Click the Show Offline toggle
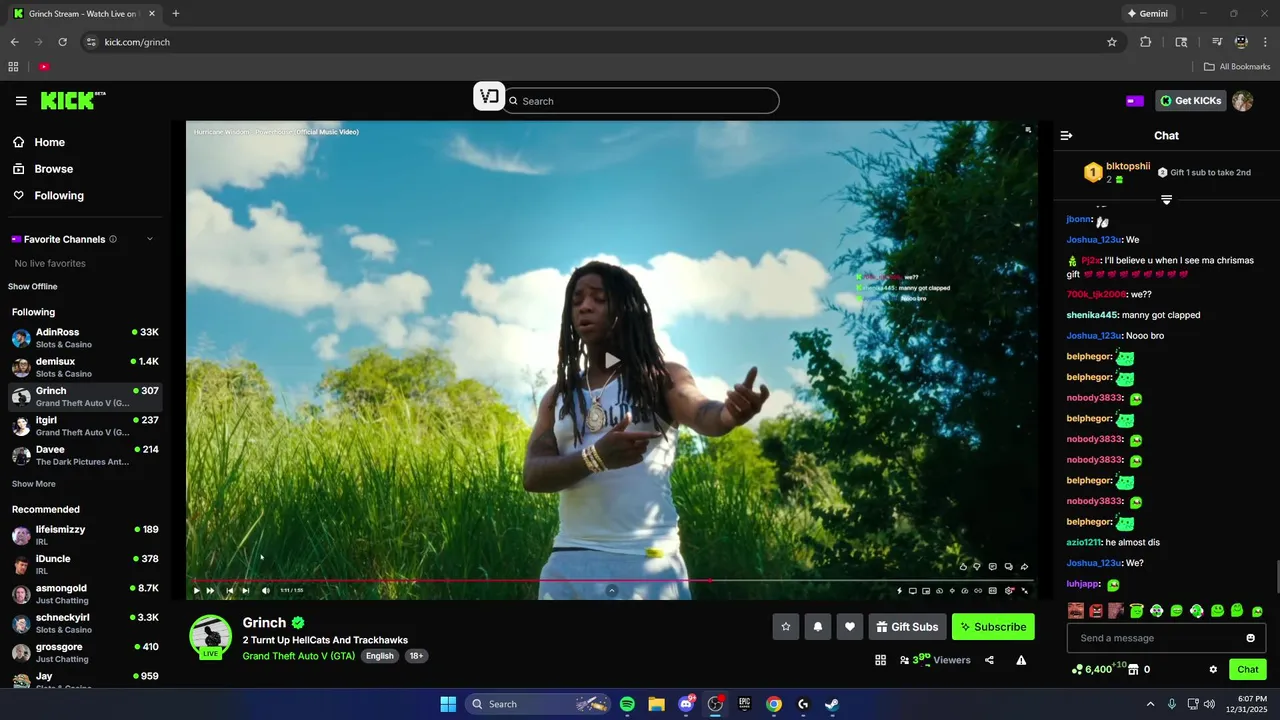This screenshot has height=720, width=1280. point(33,287)
